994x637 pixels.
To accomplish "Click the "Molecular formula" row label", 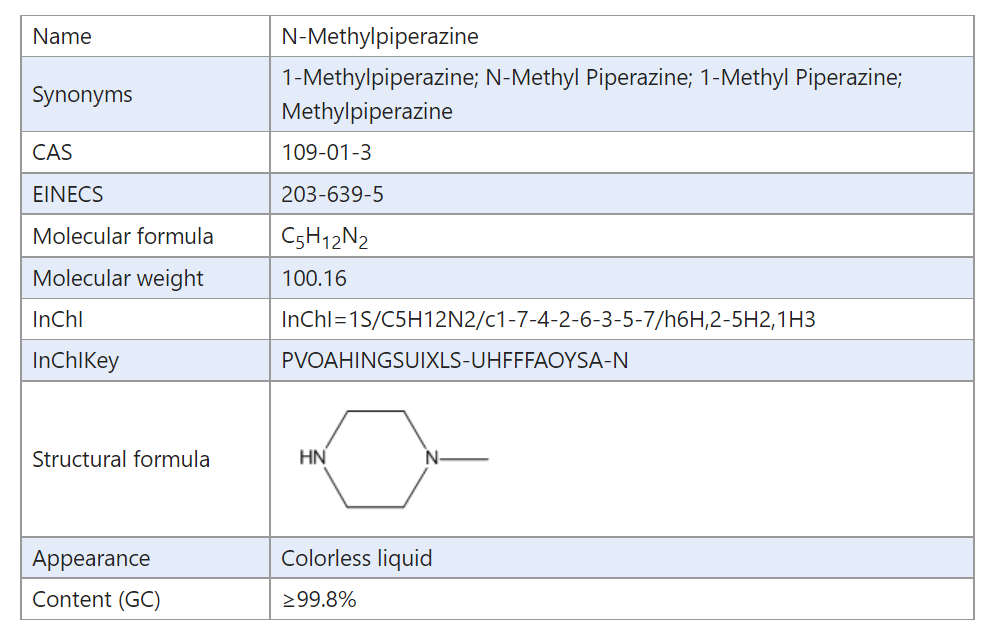I will coord(123,237).
